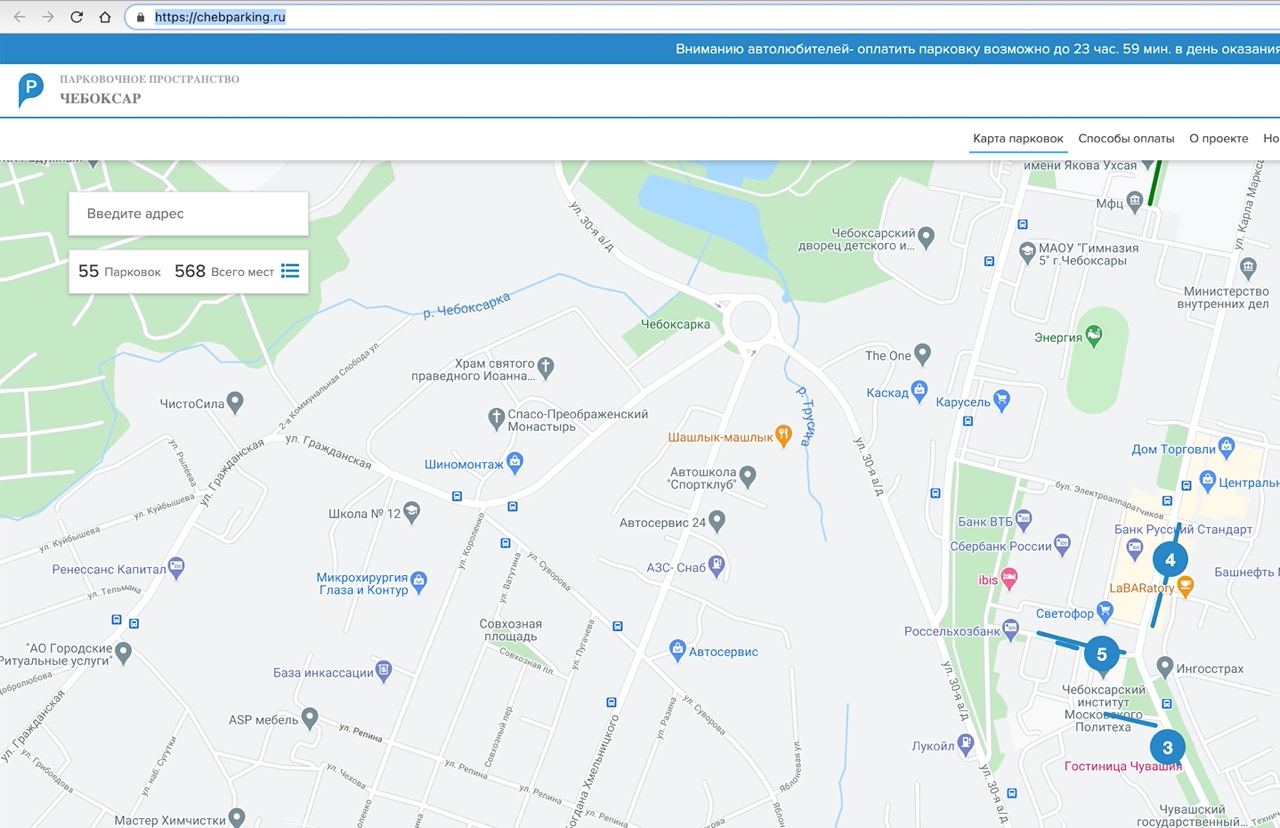
Task: Open the Карта парковок tab
Action: coord(1018,139)
